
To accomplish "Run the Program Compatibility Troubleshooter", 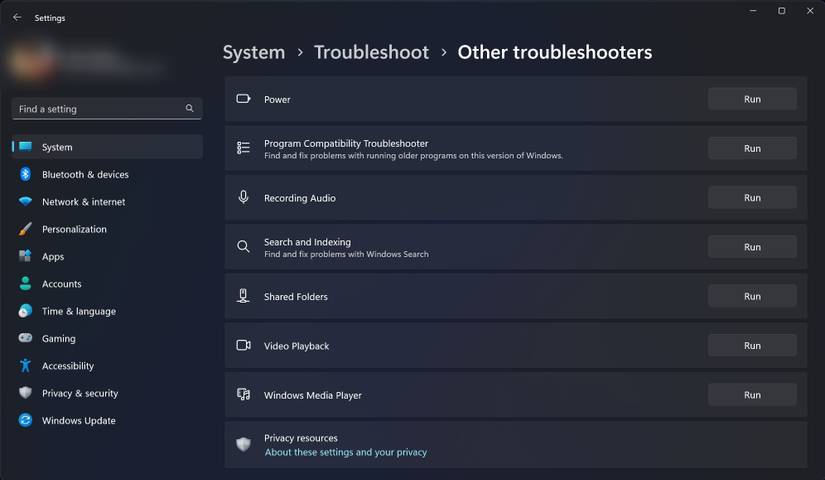I will [752, 148].
